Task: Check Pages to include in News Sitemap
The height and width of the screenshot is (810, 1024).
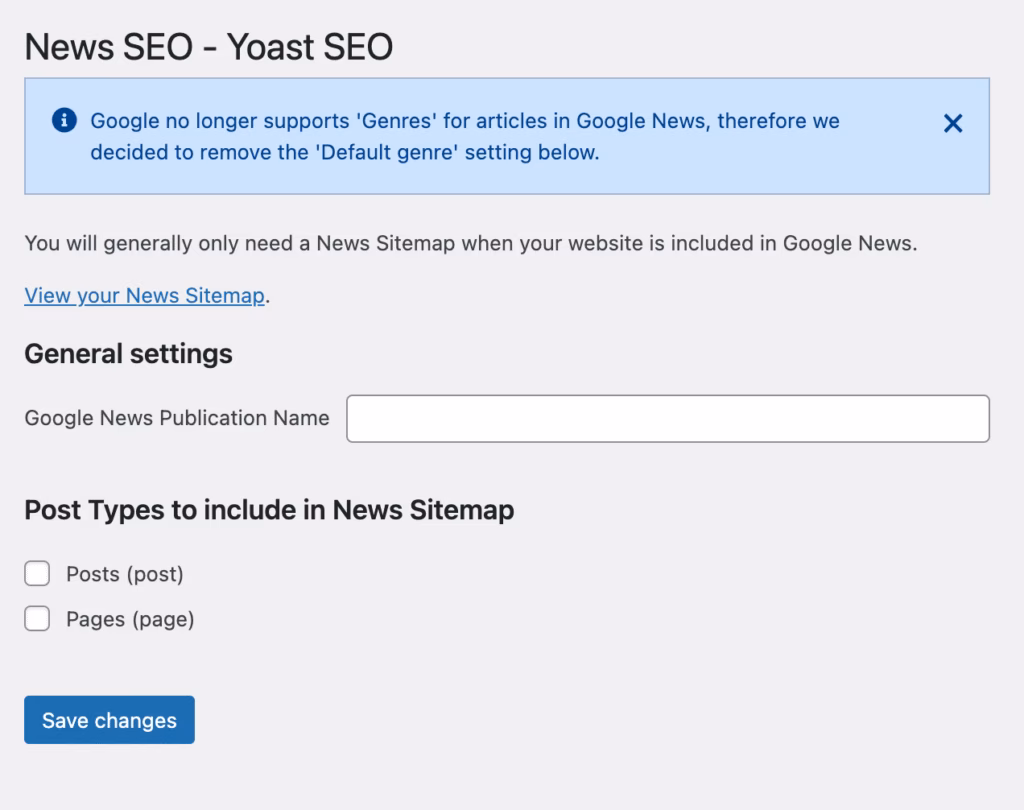Action: pyautogui.click(x=37, y=618)
